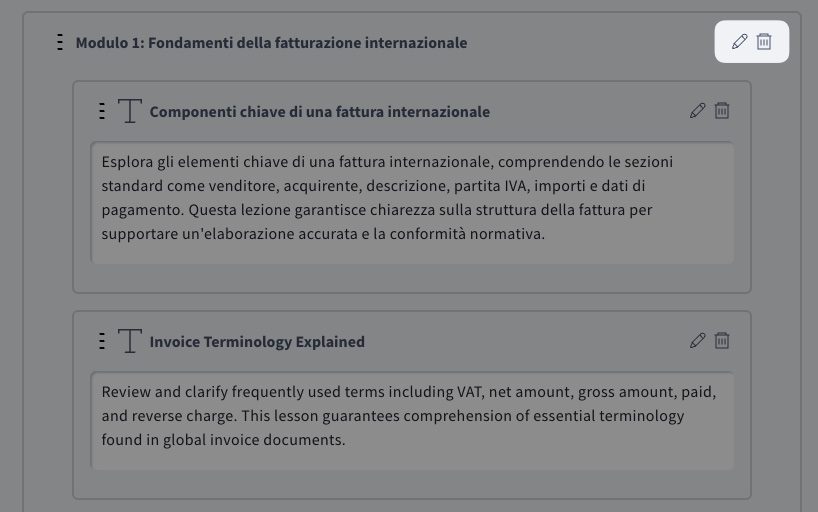Open the 'Componenti chiave di una fattura internazionale' title
Viewport: 818px width, 512px height.
pyautogui.click(x=320, y=112)
